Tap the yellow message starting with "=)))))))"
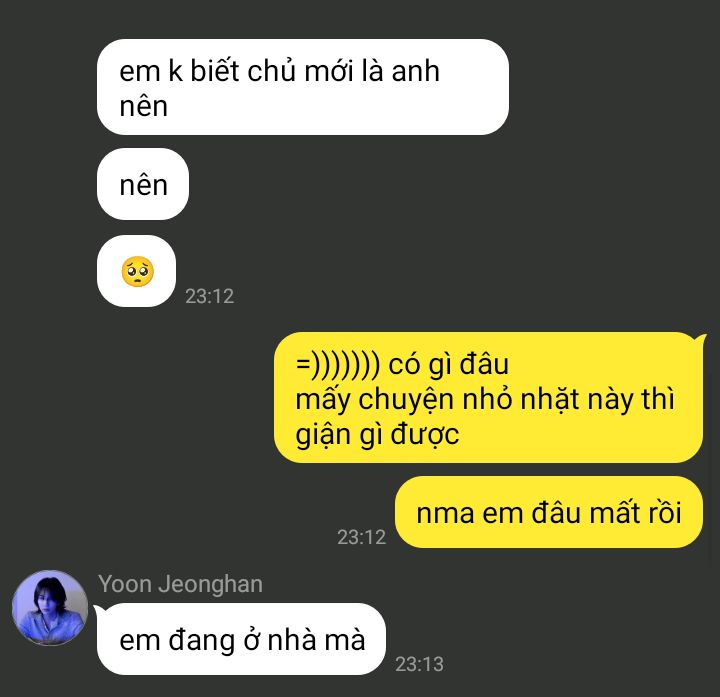 [x=488, y=397]
